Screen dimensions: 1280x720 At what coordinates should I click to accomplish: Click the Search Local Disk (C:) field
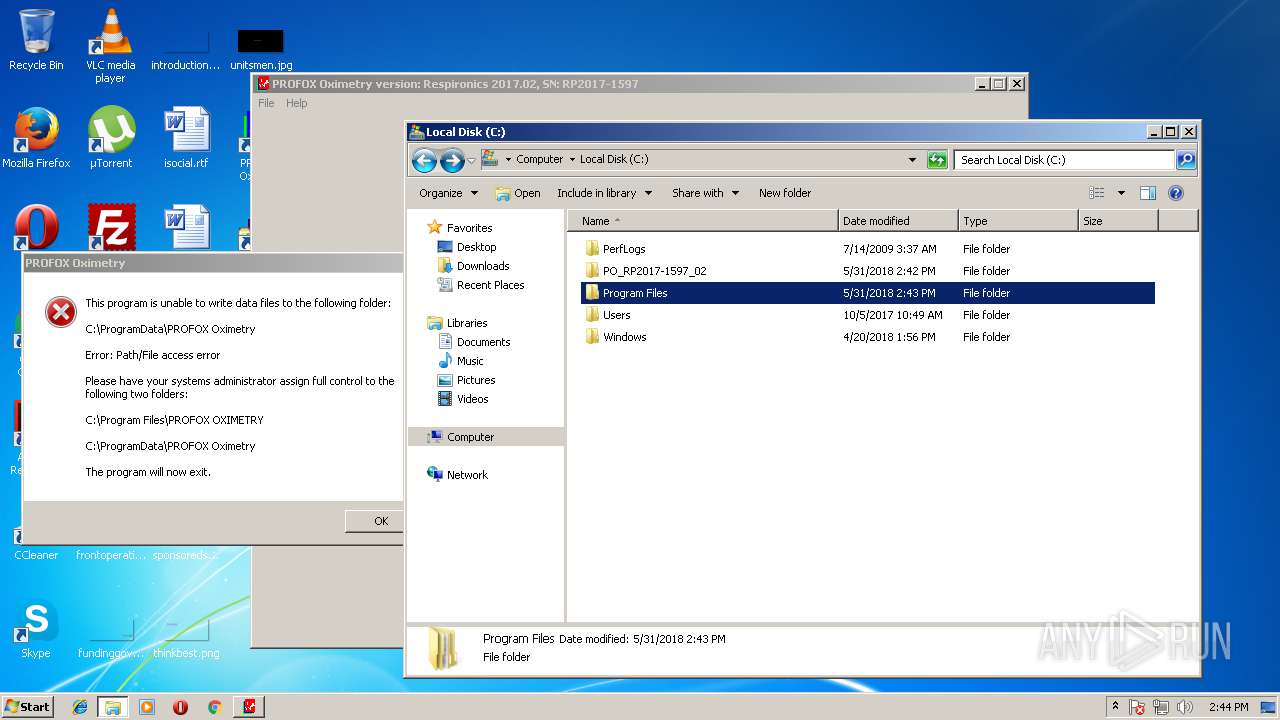click(1064, 160)
